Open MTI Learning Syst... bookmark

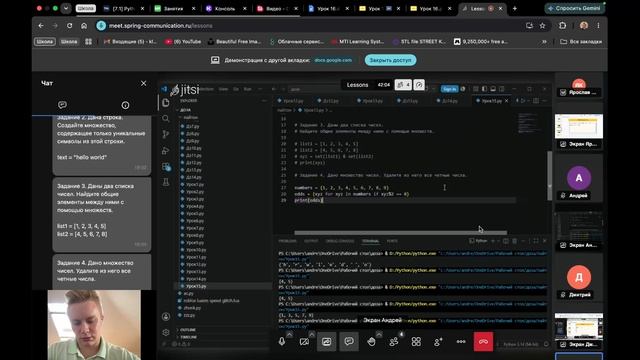click(x=358, y=42)
